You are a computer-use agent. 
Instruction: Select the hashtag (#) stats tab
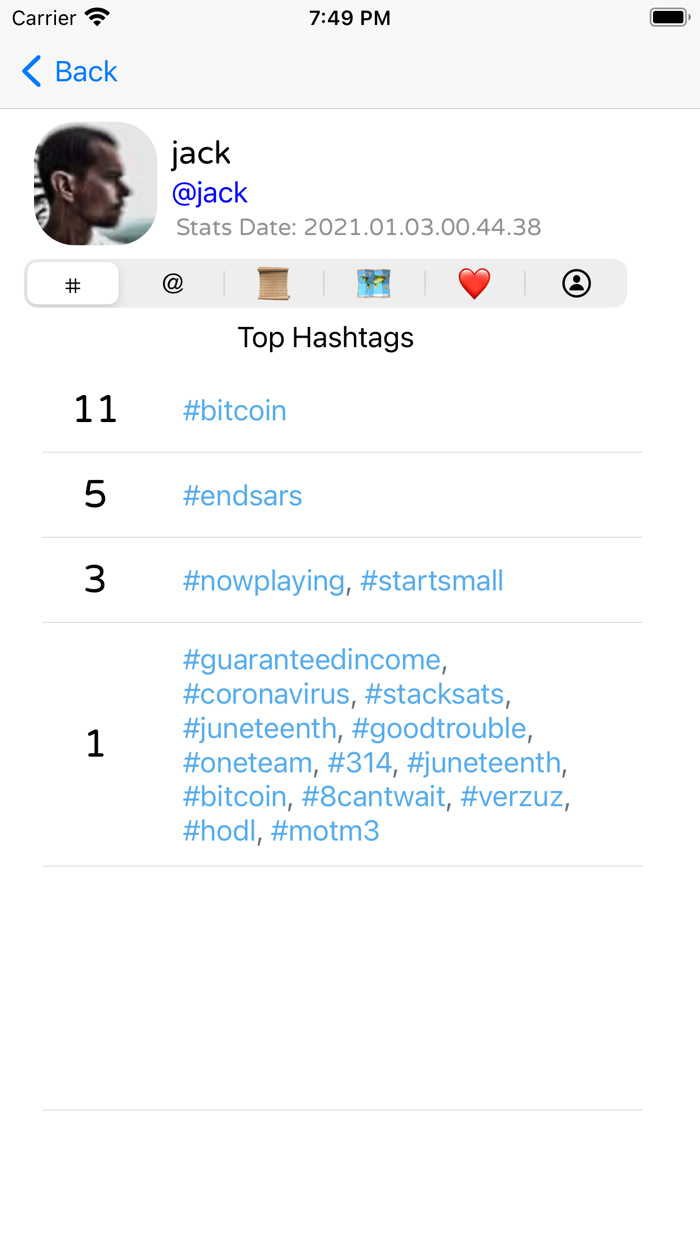tap(73, 285)
